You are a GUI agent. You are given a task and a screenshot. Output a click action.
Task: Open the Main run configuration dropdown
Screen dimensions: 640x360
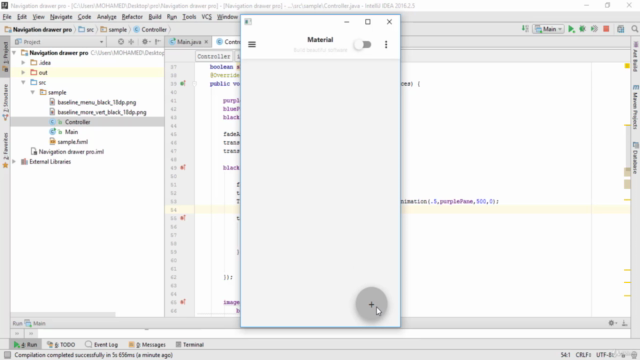[x=549, y=29]
